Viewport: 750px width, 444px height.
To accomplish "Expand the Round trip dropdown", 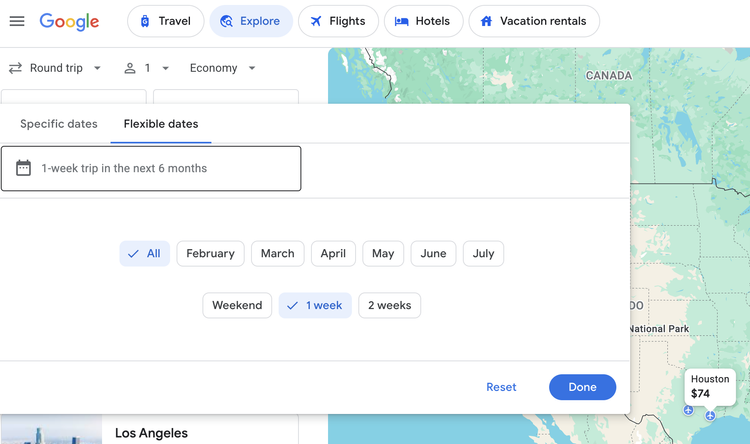I will coord(55,68).
